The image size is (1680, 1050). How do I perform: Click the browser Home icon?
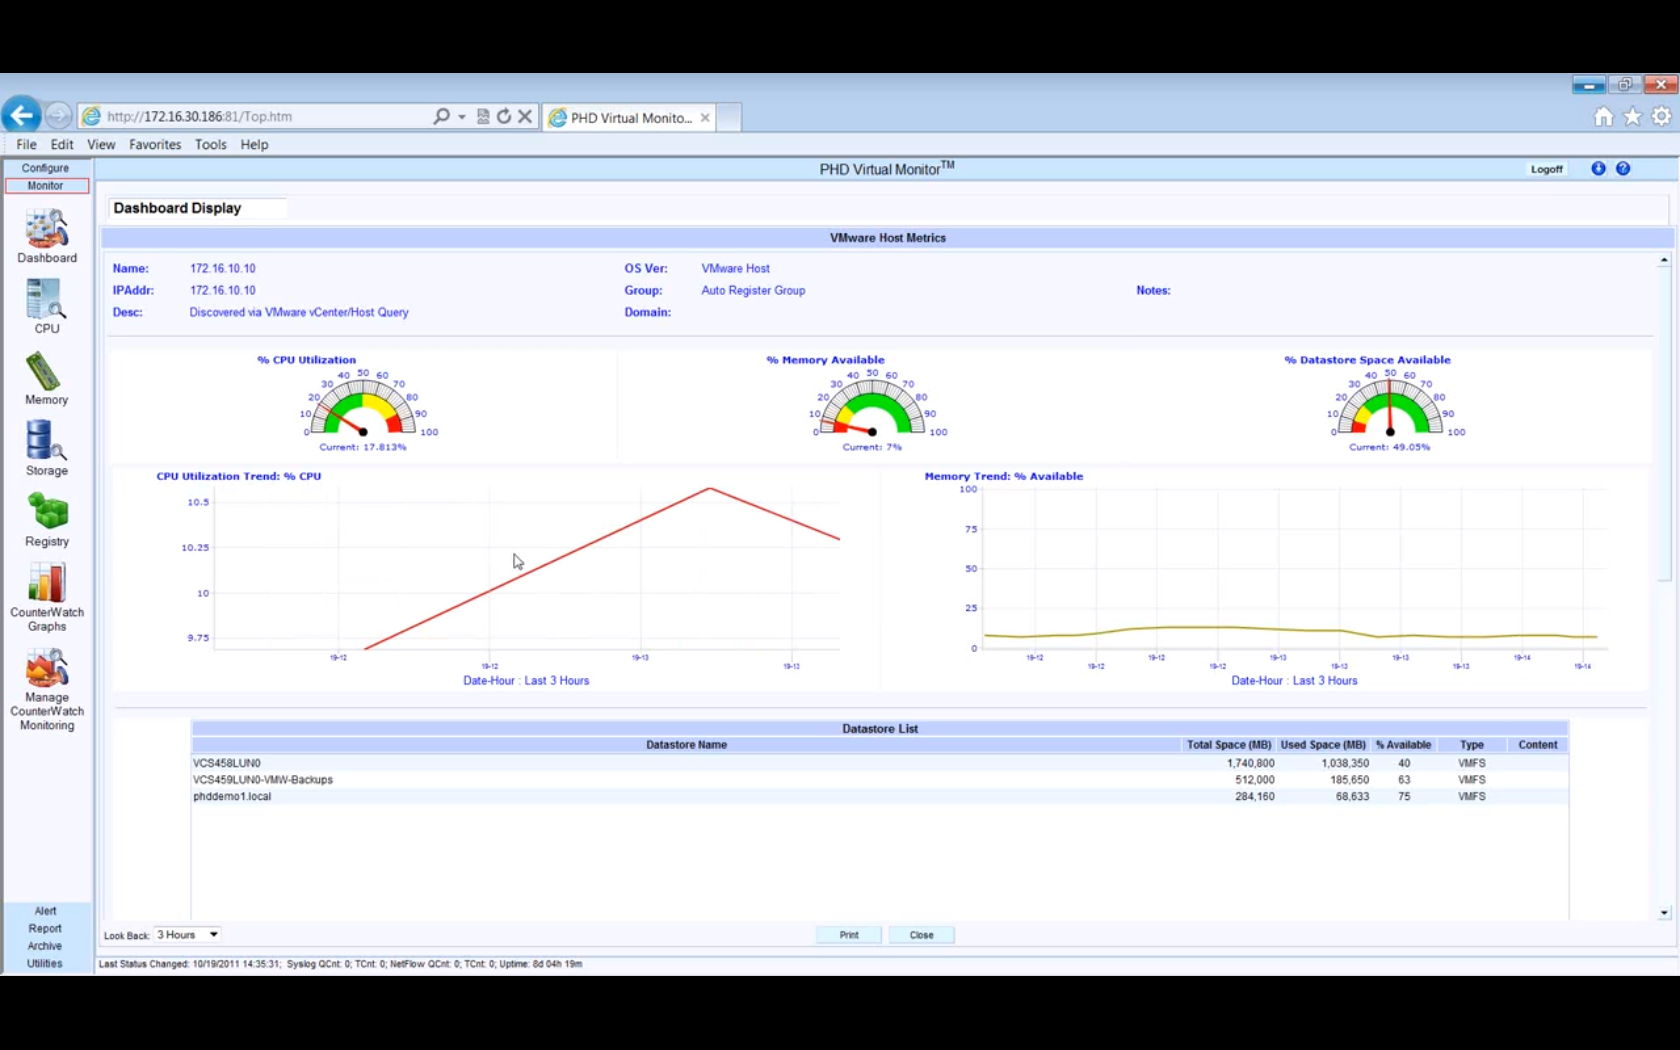click(x=1603, y=117)
